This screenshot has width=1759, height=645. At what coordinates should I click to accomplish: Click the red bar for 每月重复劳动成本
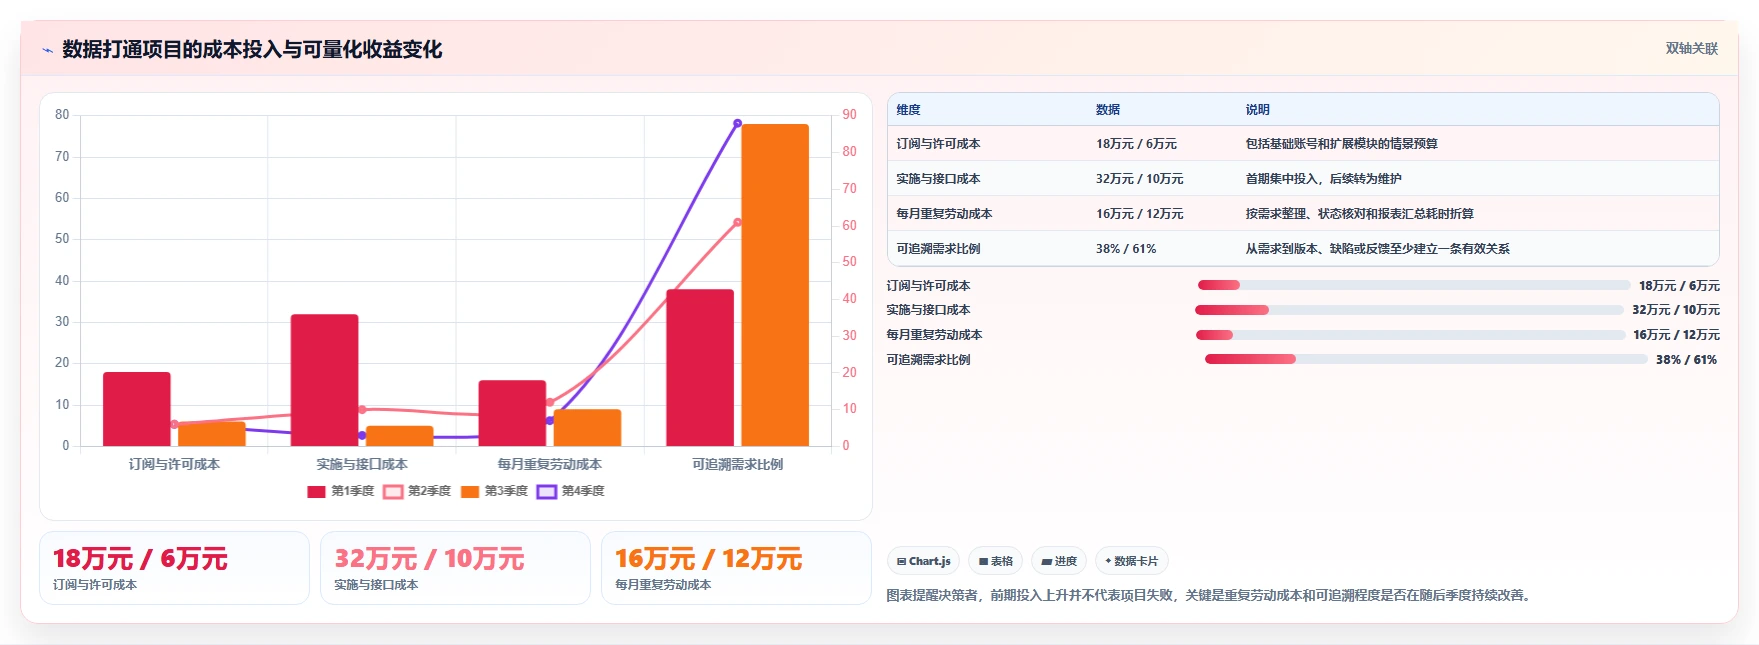point(512,413)
